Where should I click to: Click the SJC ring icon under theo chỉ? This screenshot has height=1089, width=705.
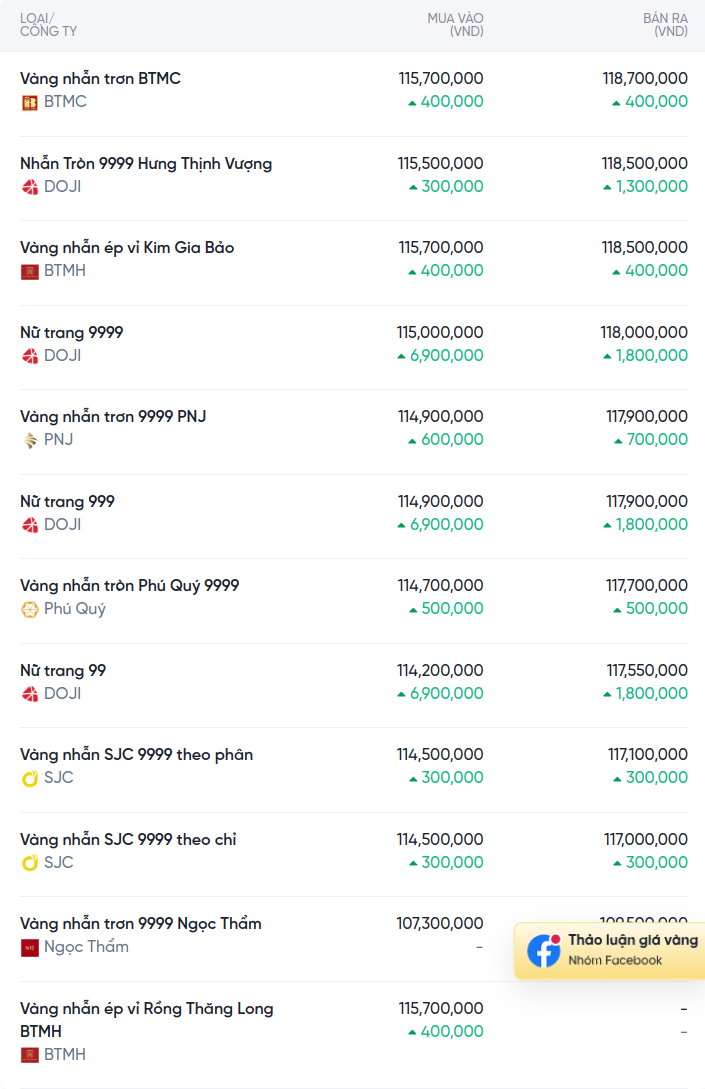tap(30, 863)
